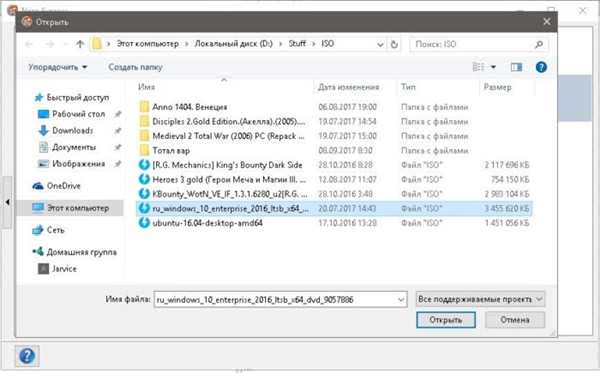Click Быстрый доступ star icon
Viewport: 600px width, 373px height.
point(39,98)
